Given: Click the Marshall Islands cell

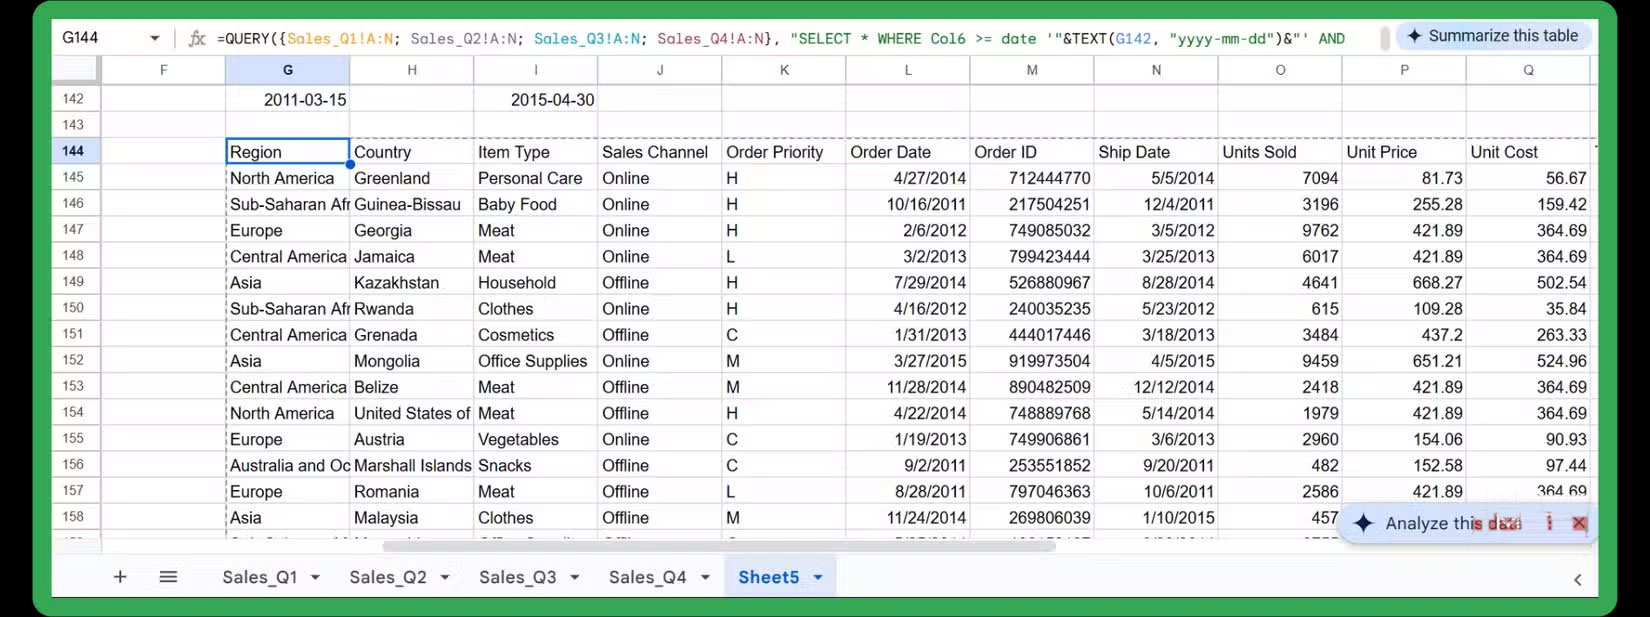Looking at the screenshot, I should coord(412,465).
